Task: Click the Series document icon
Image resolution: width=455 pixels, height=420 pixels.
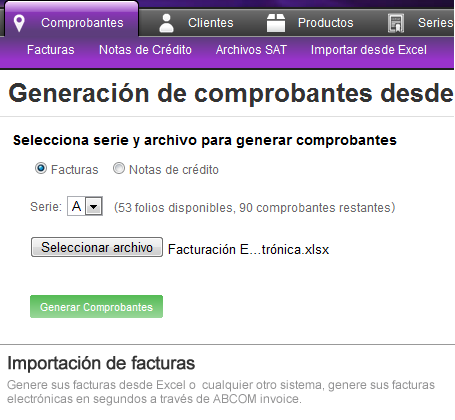Action: (x=396, y=23)
